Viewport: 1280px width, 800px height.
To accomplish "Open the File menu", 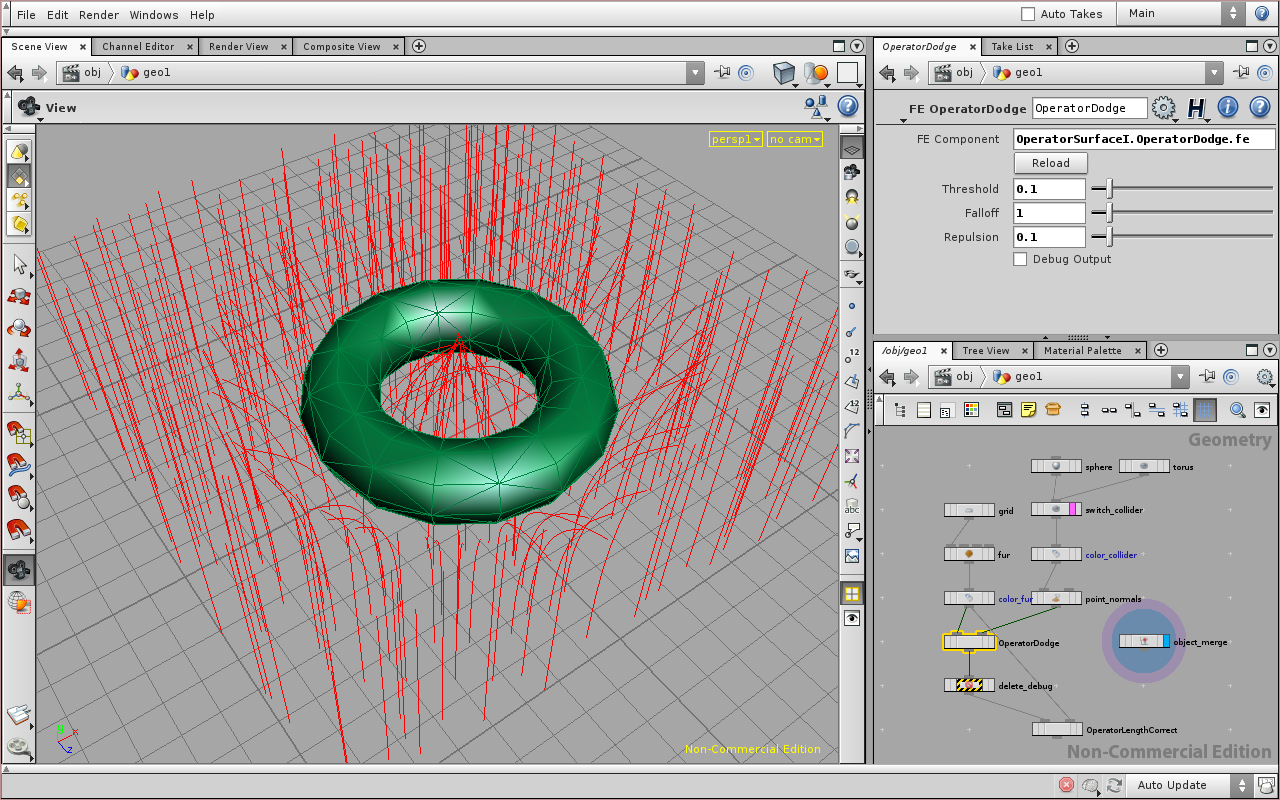I will [26, 15].
